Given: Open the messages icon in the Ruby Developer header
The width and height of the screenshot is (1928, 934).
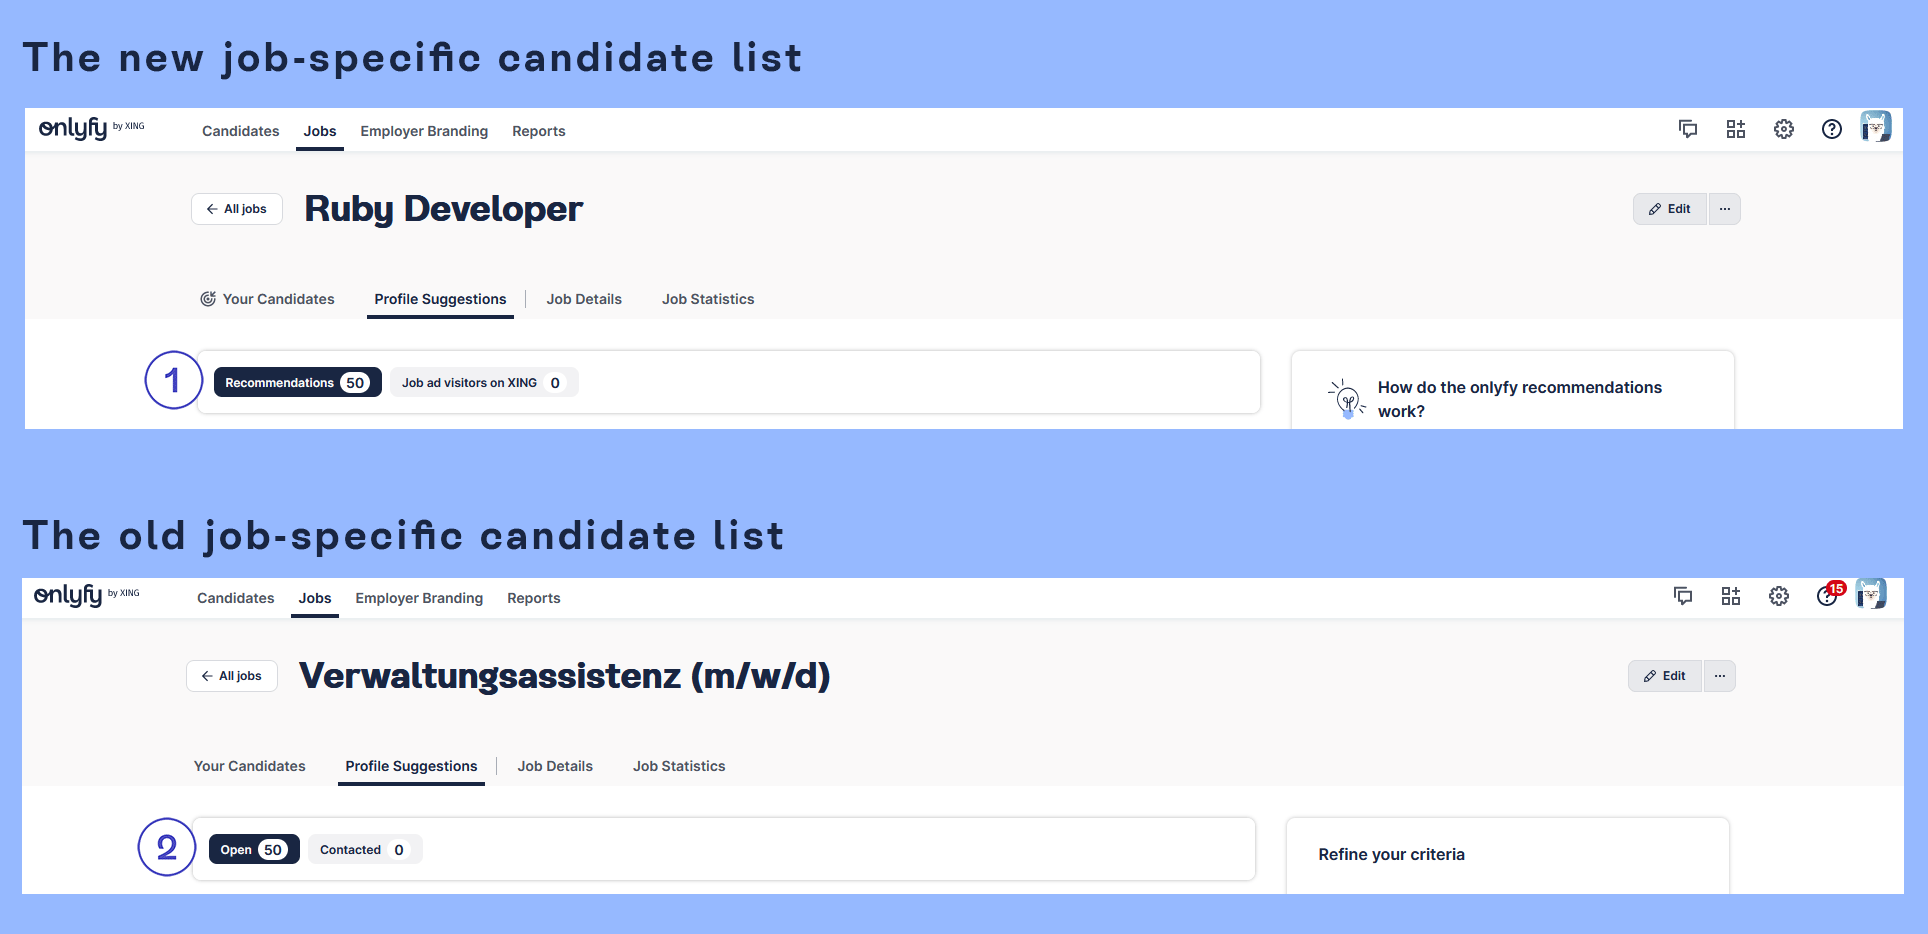Looking at the screenshot, I should click(1688, 129).
